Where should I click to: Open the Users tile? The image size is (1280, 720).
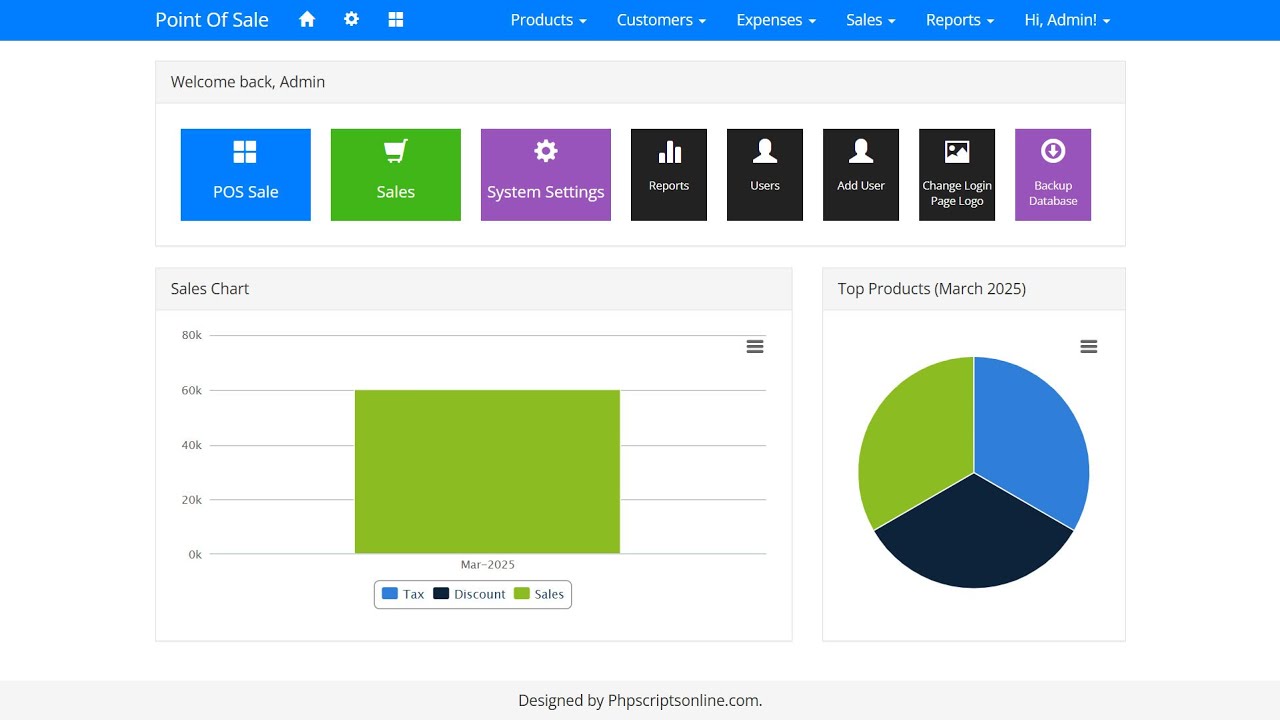point(765,175)
